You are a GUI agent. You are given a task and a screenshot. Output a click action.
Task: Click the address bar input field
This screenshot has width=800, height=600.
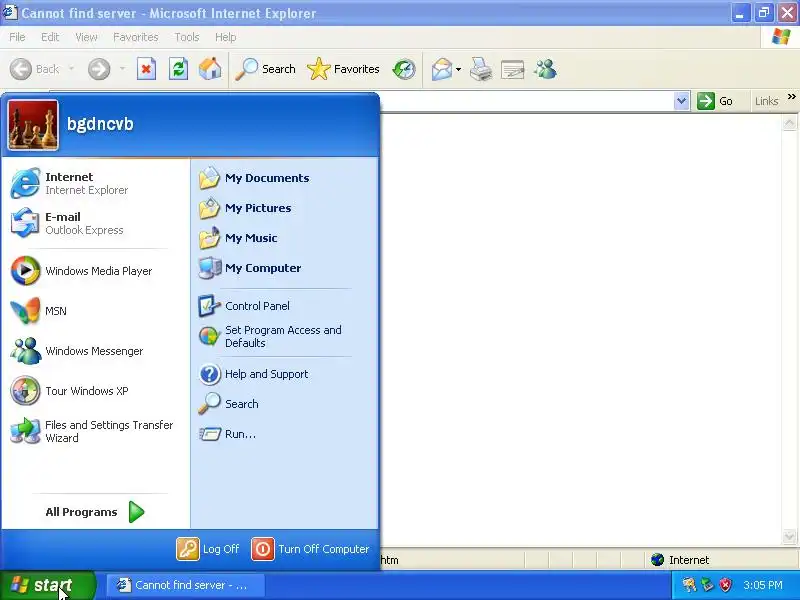(x=527, y=101)
